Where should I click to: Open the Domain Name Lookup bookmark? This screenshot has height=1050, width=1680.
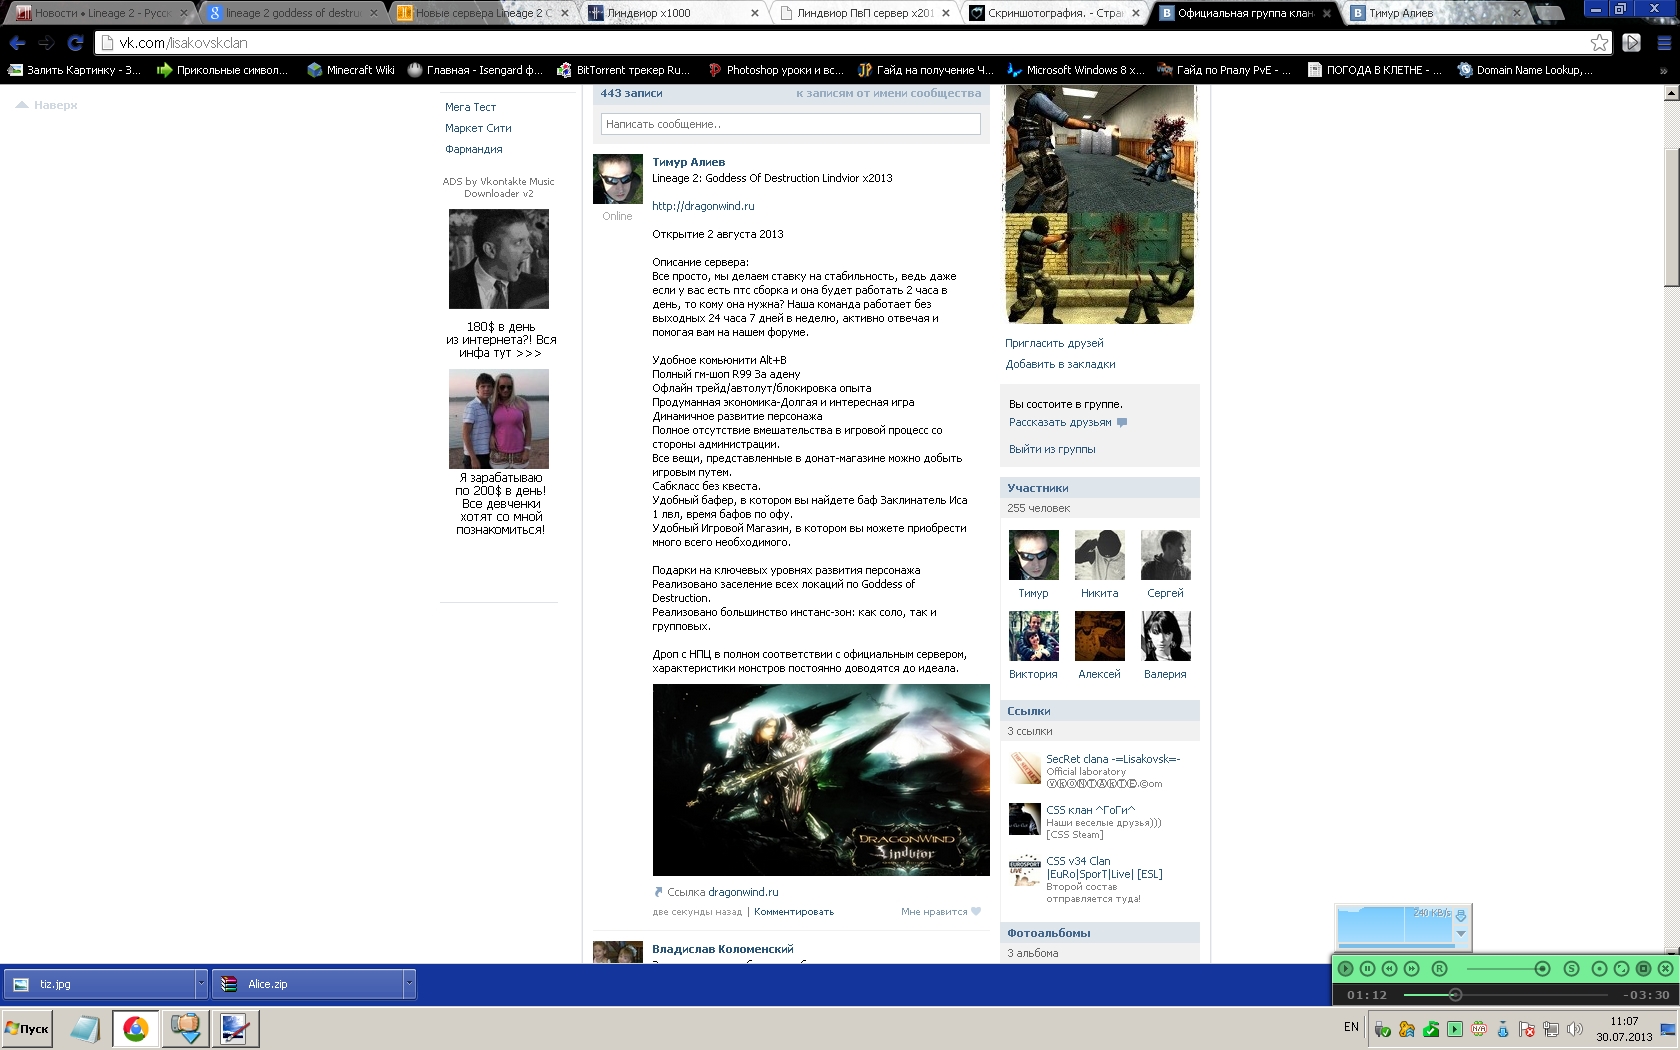pos(1525,70)
